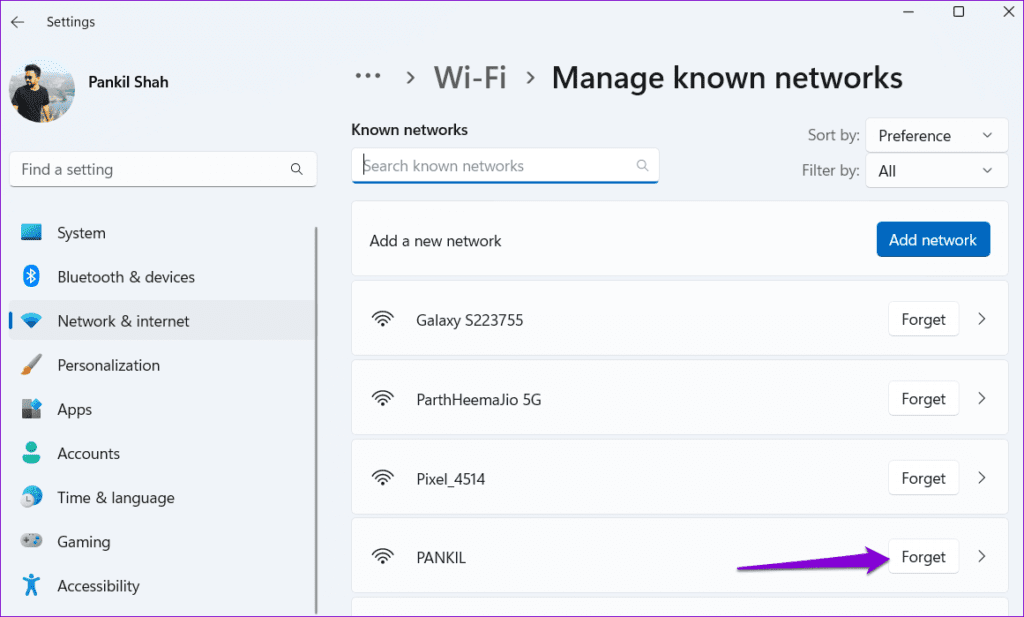Forget the Pixel_4514 network

pos(923,478)
